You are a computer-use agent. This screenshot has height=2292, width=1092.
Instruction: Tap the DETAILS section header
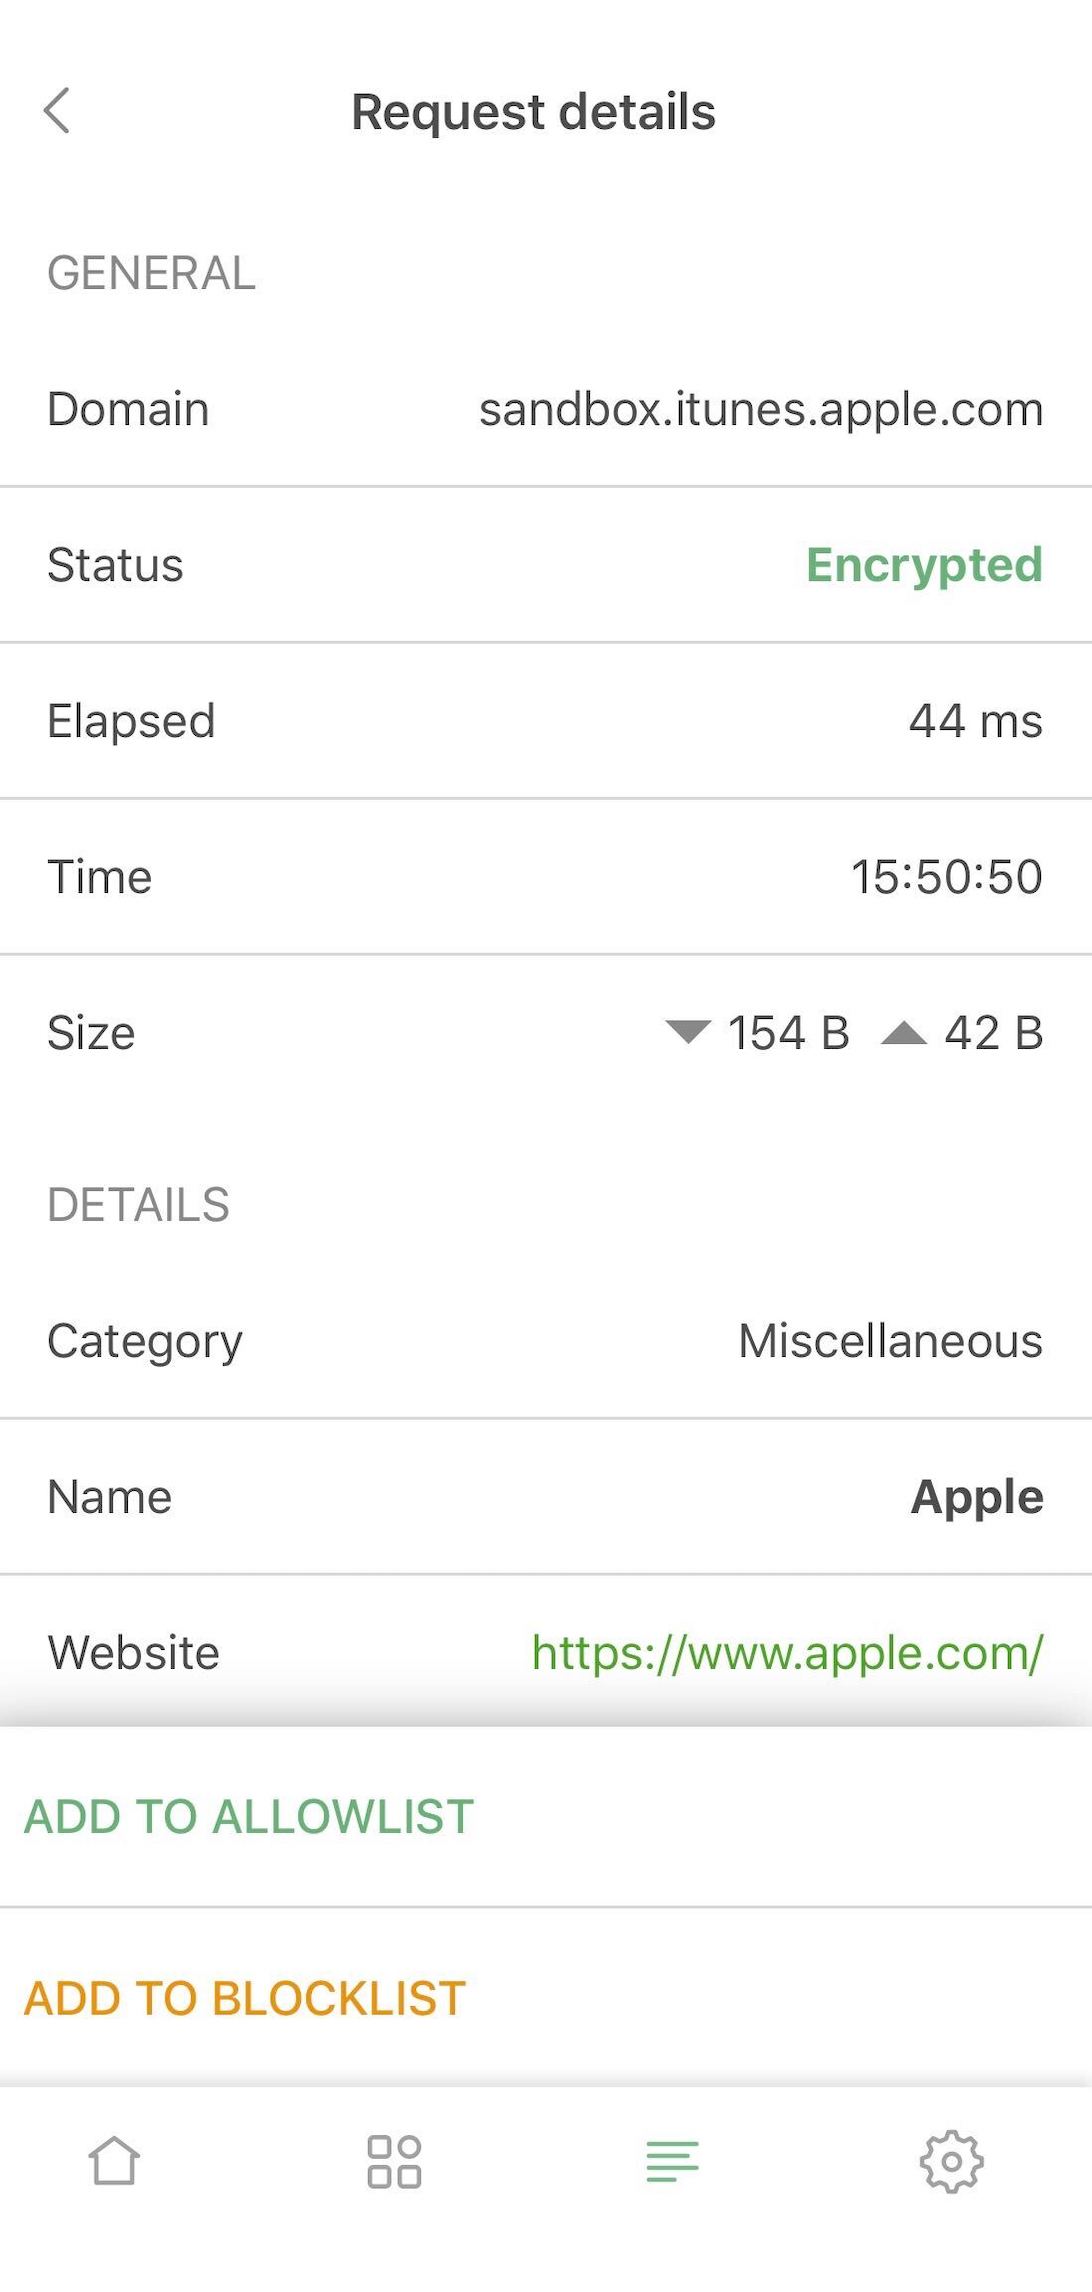[x=139, y=1205]
